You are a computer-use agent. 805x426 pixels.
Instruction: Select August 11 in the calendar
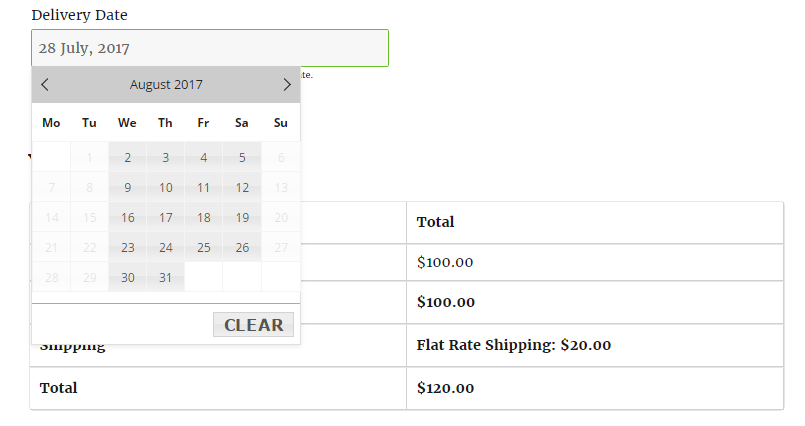[x=203, y=187]
